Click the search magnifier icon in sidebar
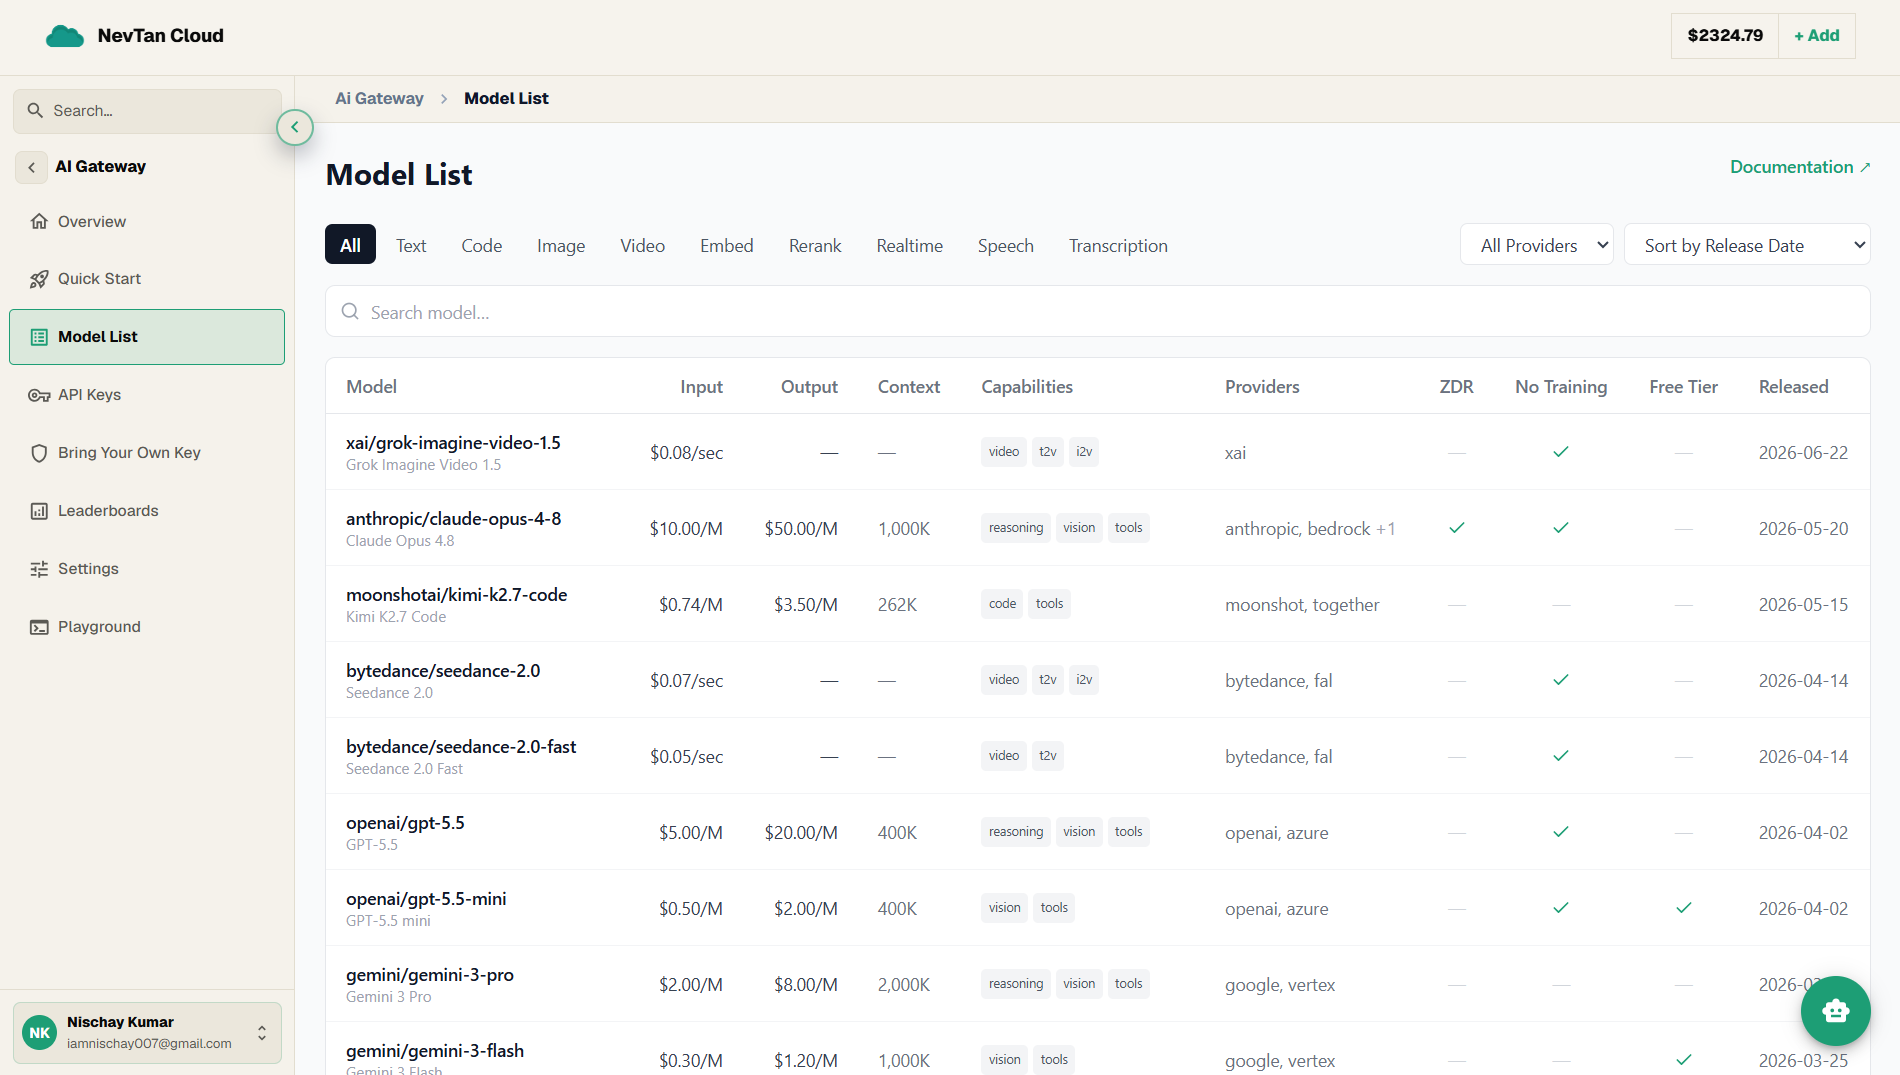Viewport: 1900px width, 1075px height. tap(35, 111)
